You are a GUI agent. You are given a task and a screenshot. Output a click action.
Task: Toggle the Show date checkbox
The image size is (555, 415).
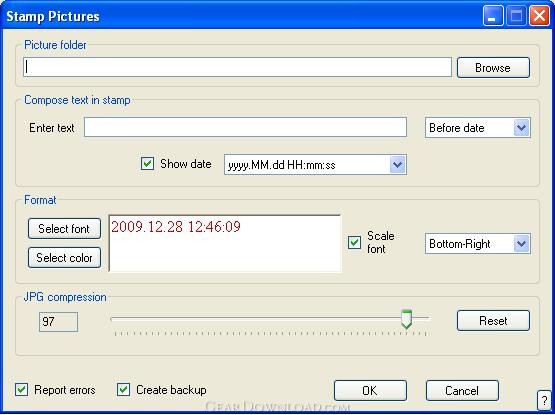coord(147,164)
